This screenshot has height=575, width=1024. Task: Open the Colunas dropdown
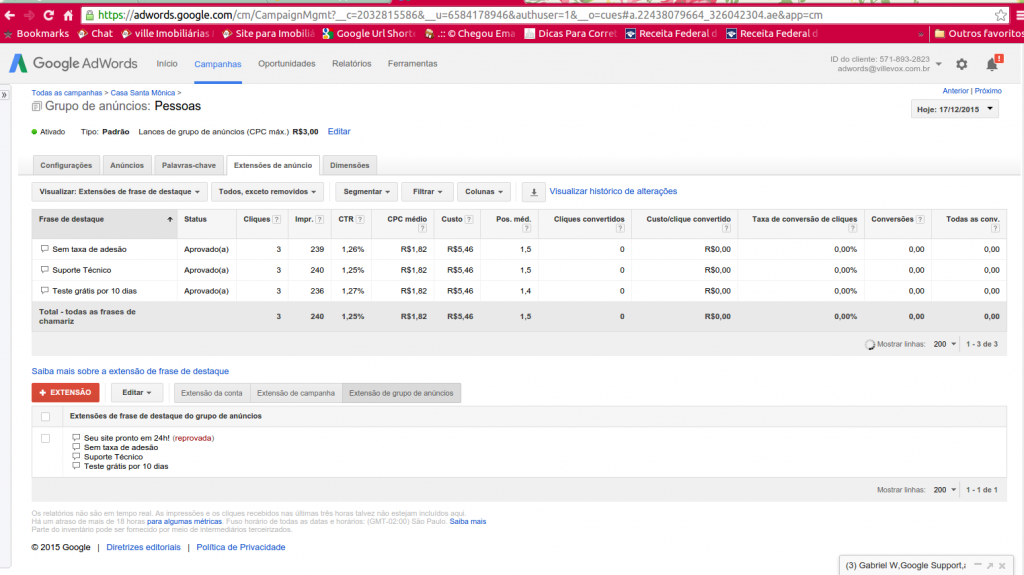pyautogui.click(x=487, y=191)
